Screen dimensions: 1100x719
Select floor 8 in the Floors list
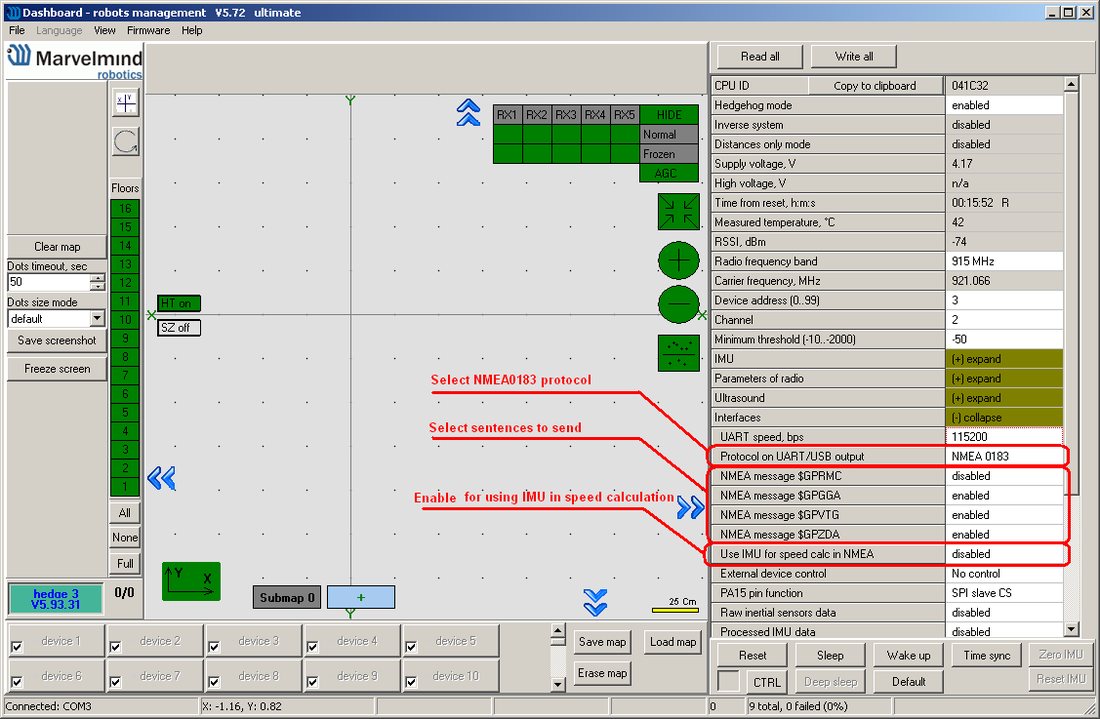coord(125,357)
